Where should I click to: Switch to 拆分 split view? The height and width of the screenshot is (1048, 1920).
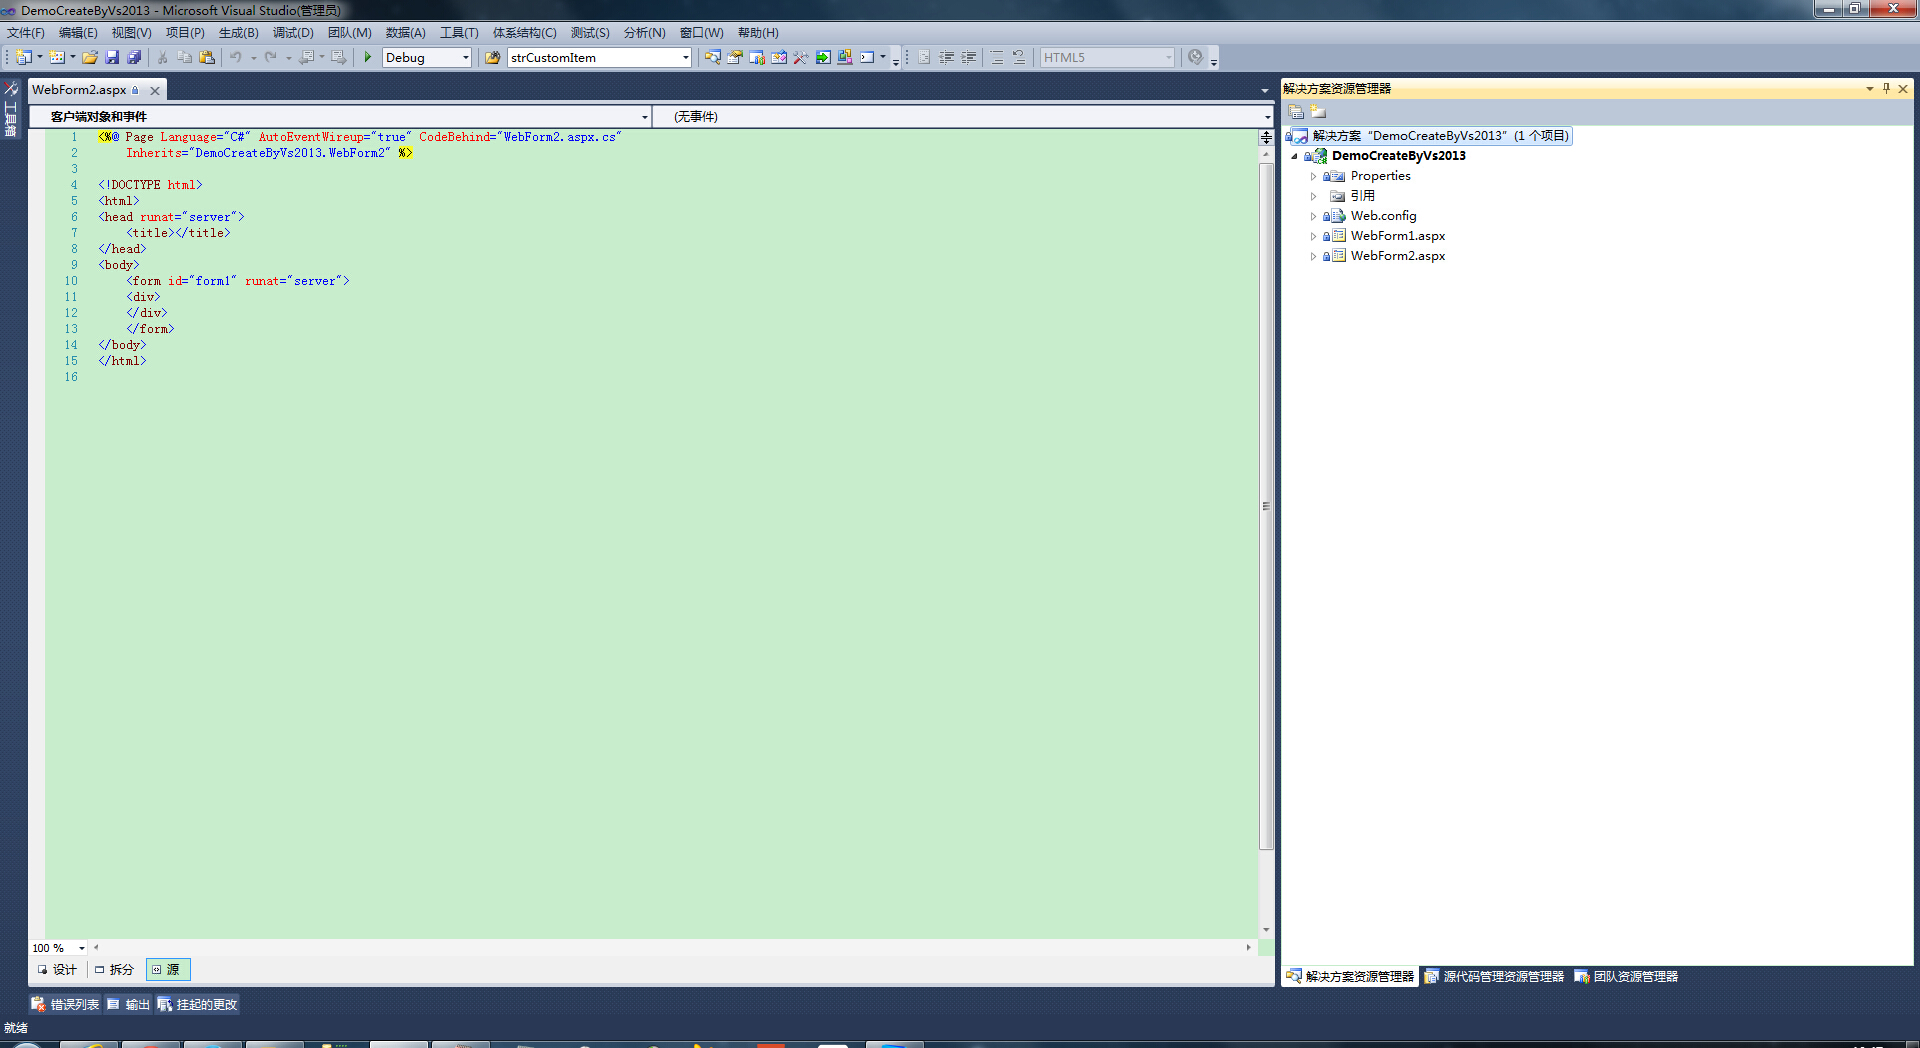(114, 969)
